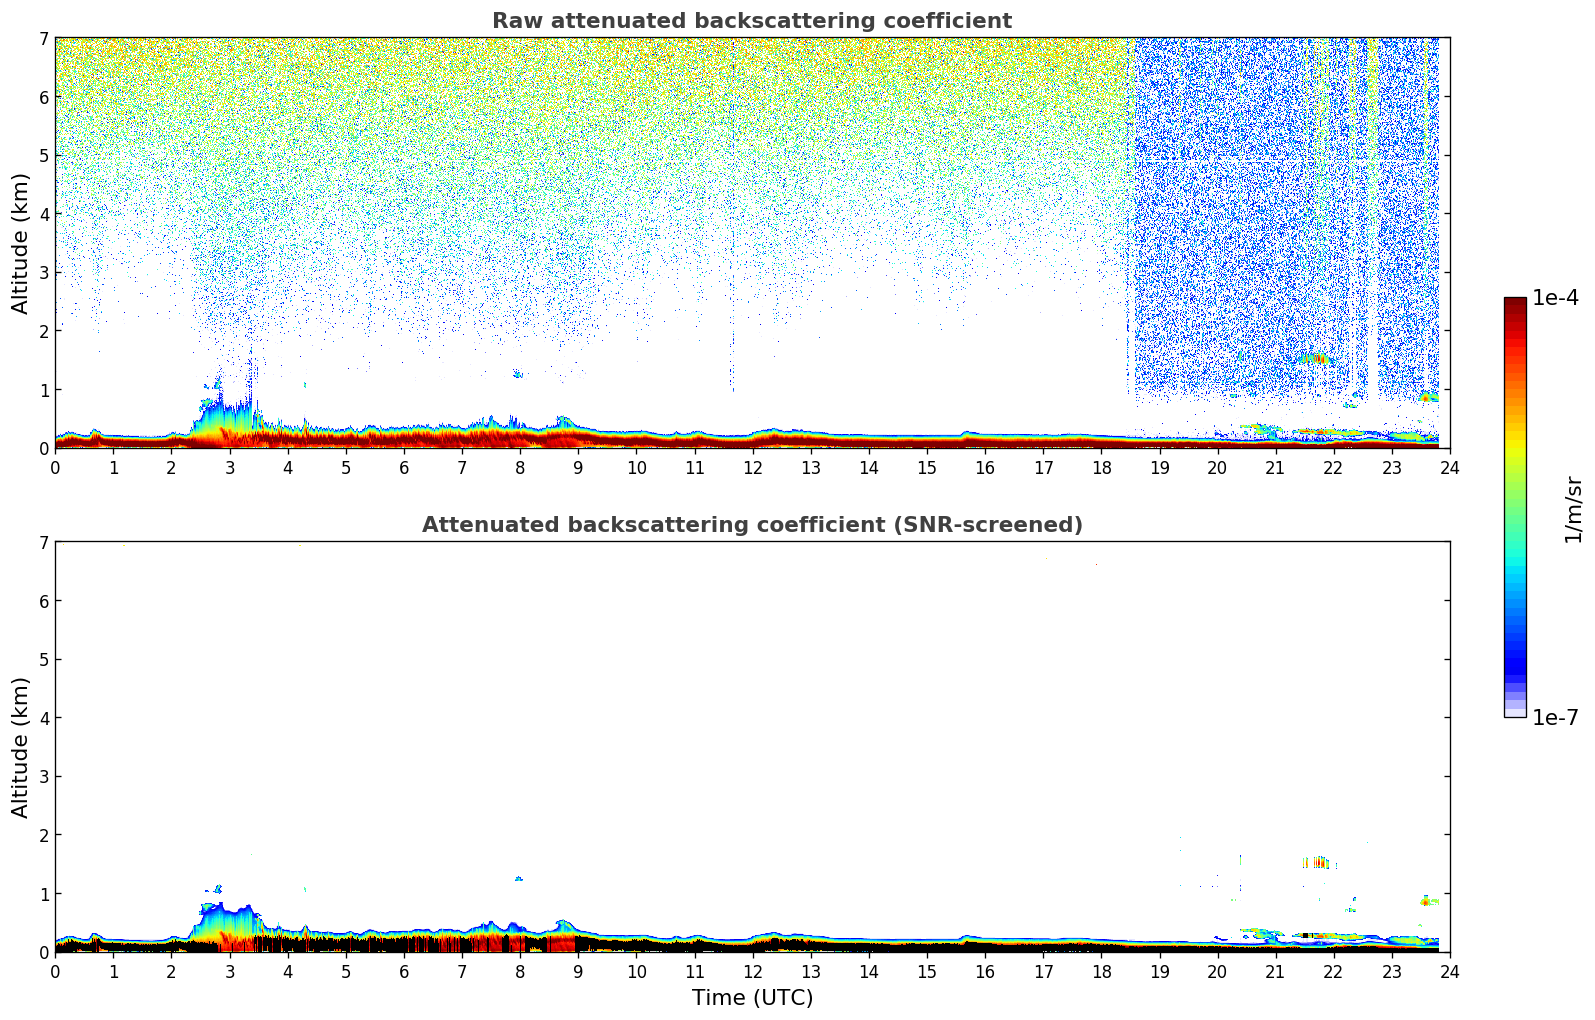The height and width of the screenshot is (1020, 1595).
Task: Click 'Altitude (km)' label of the lower plot
Action: click(x=21, y=747)
